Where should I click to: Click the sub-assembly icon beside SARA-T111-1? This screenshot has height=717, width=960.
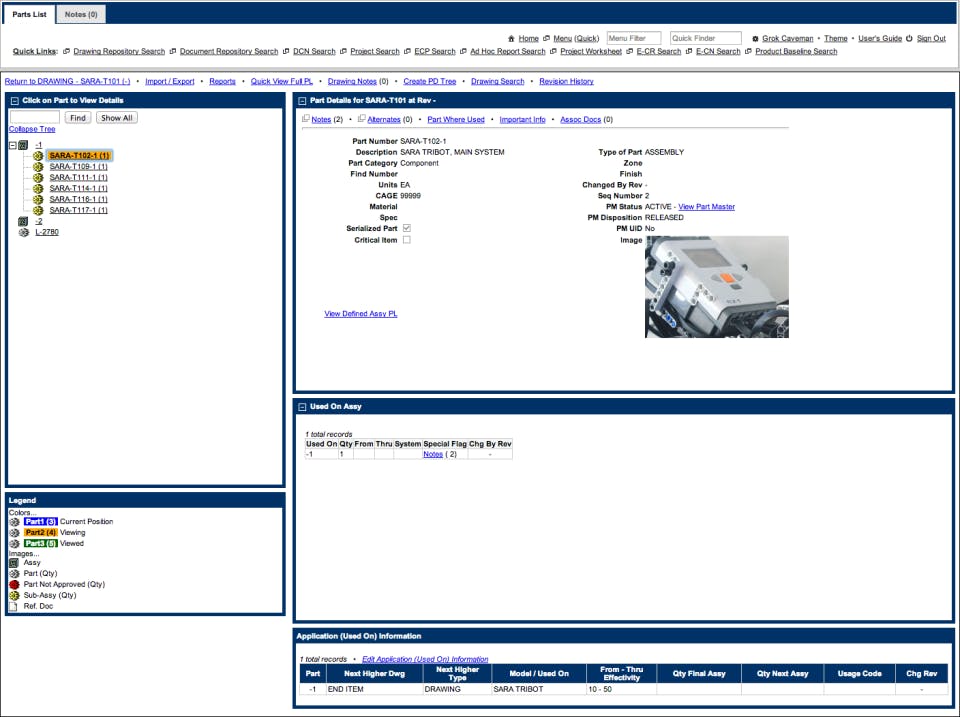point(38,178)
